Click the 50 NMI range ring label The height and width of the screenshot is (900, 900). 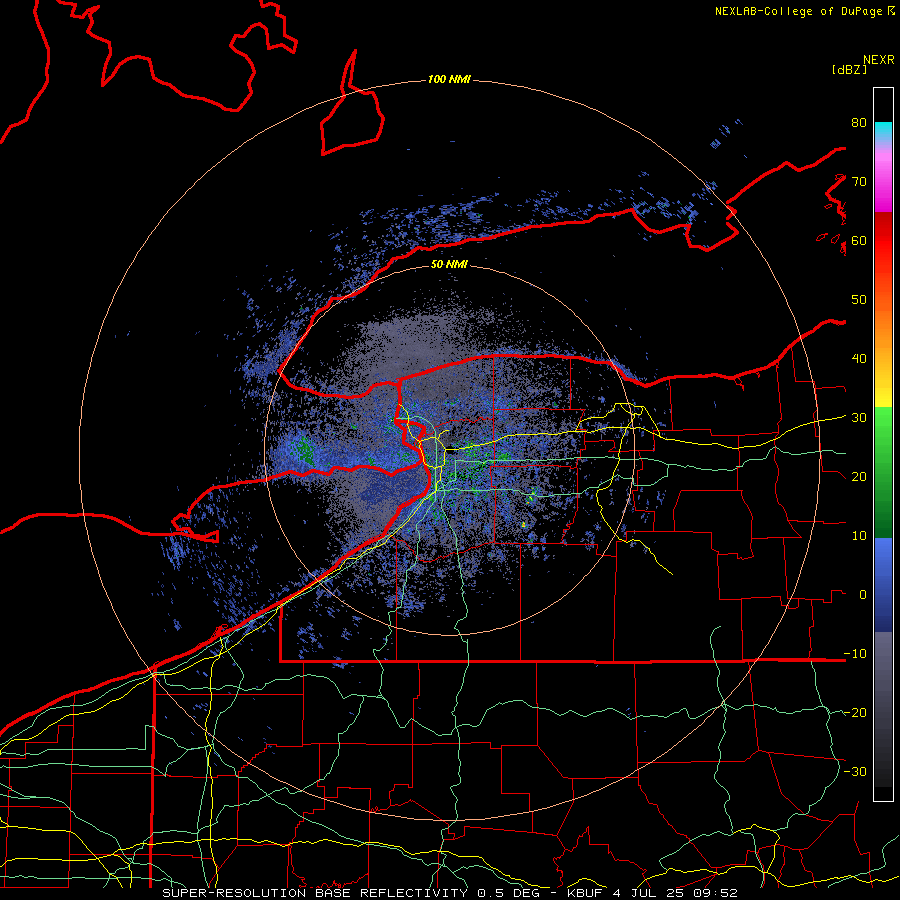[x=449, y=265]
